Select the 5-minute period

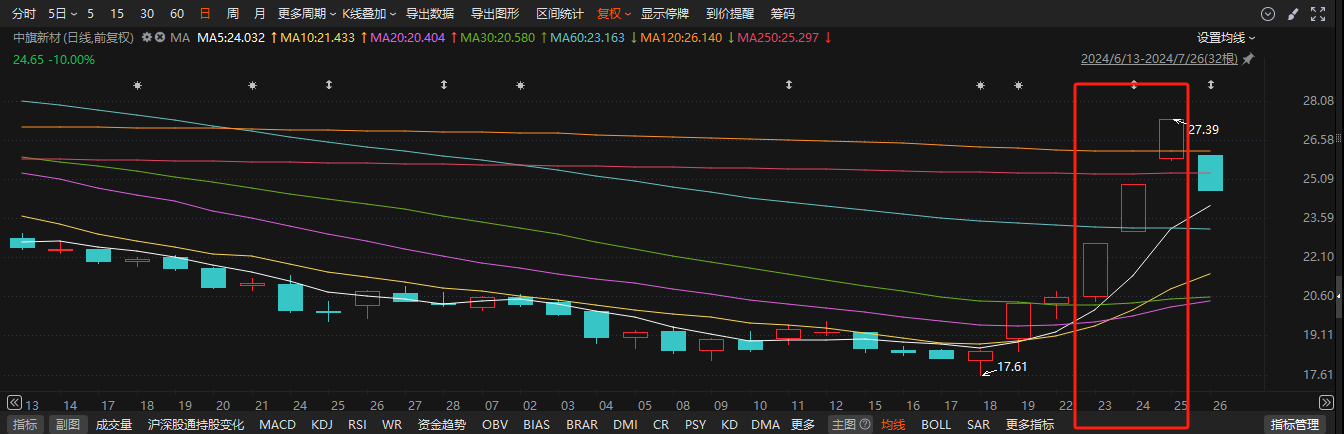(x=91, y=14)
